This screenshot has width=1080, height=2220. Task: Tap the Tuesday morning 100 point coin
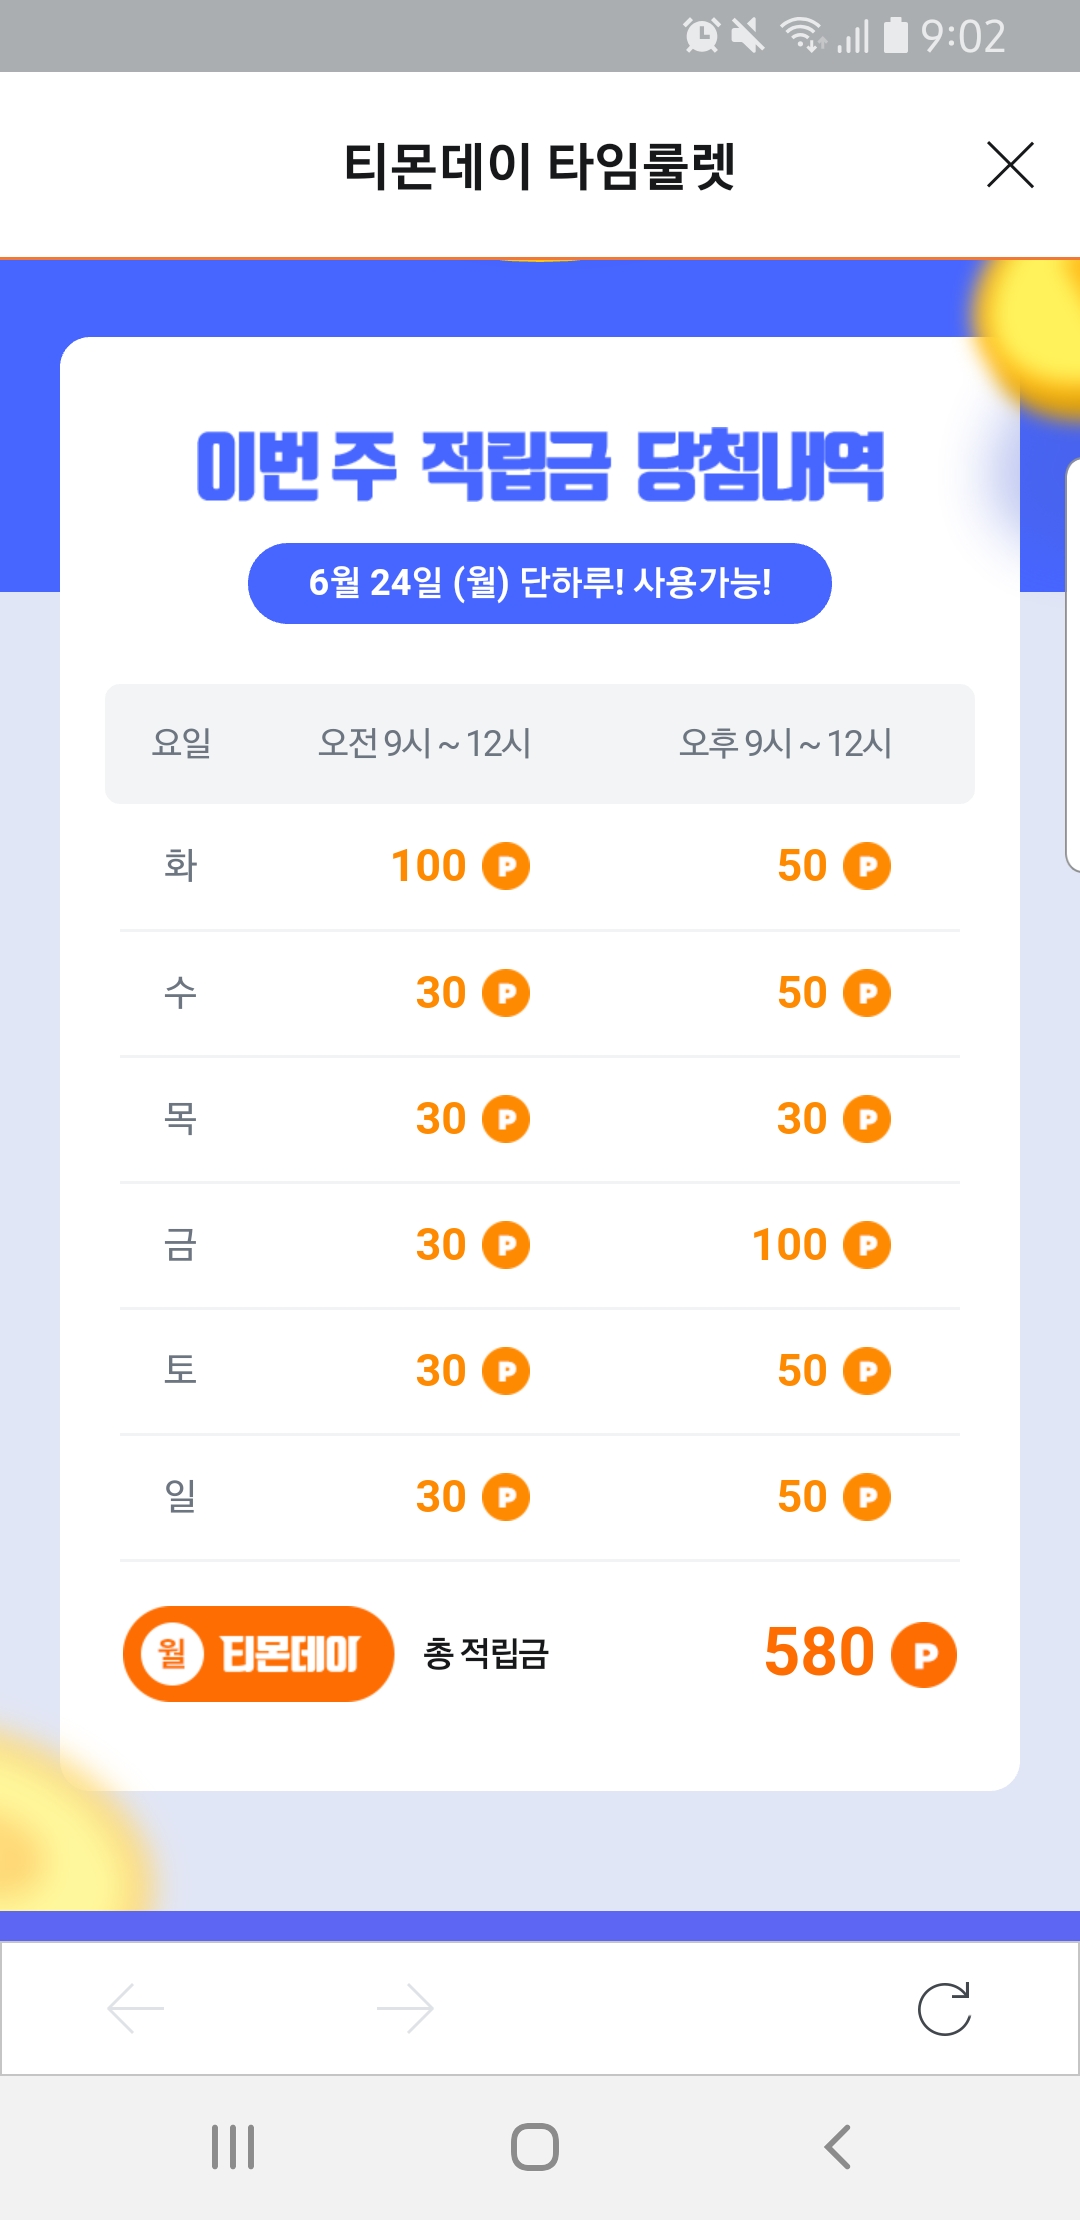pos(506,866)
